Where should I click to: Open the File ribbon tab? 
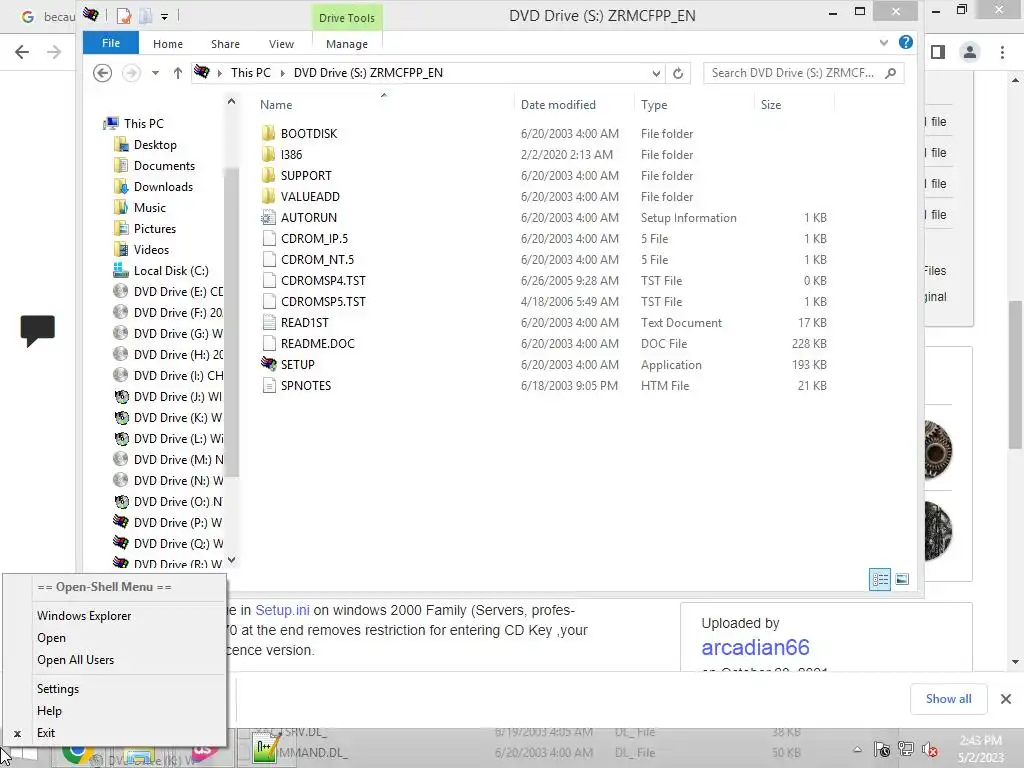[110, 43]
